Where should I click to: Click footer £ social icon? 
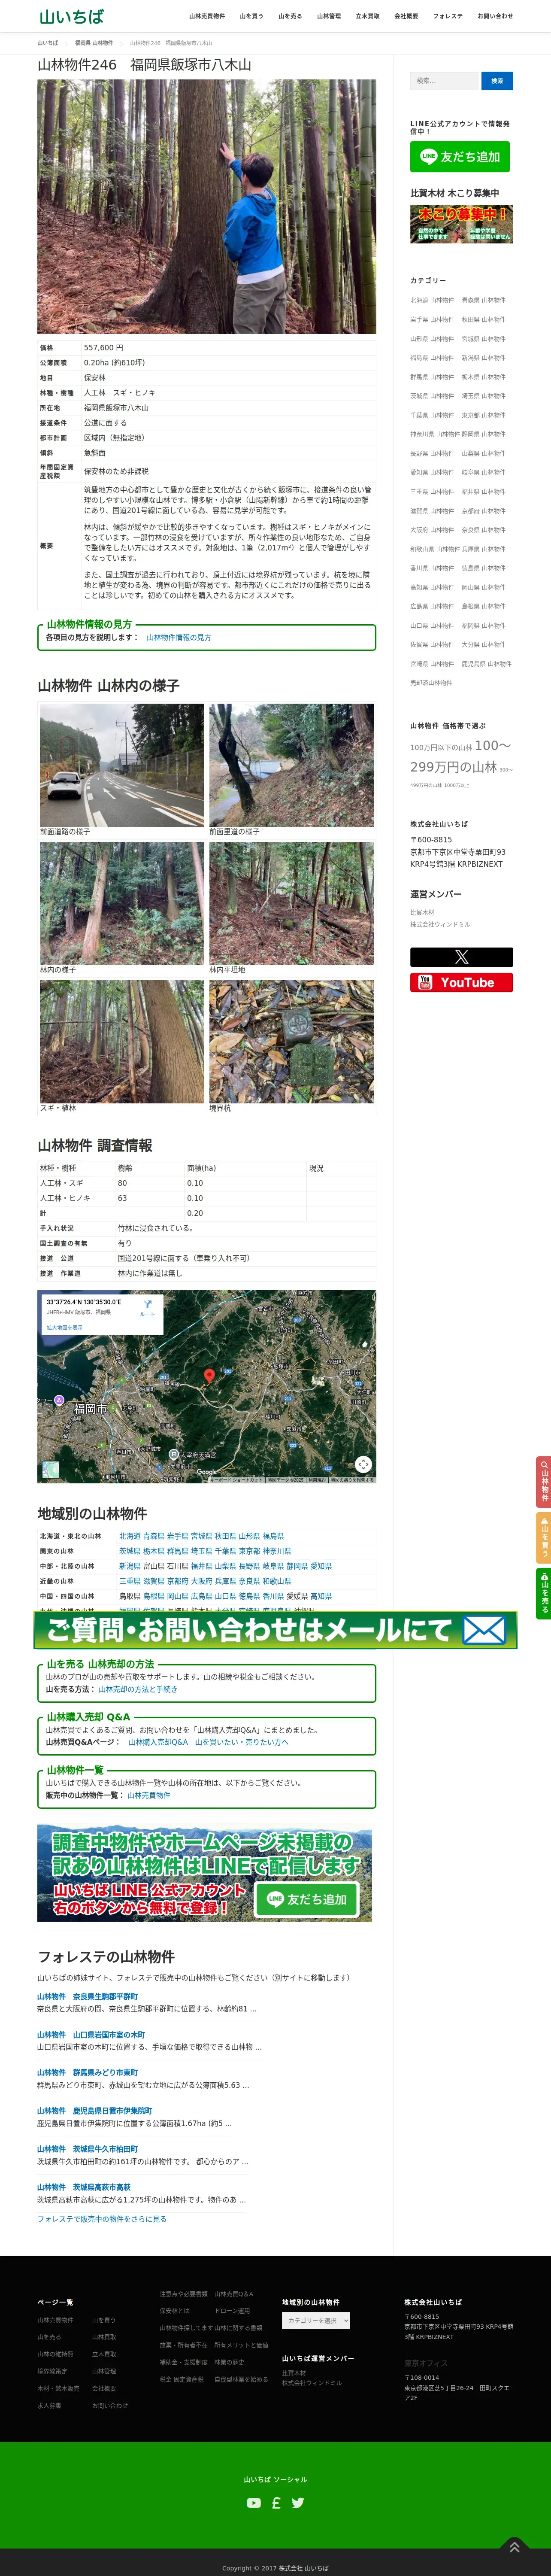coord(276,2503)
